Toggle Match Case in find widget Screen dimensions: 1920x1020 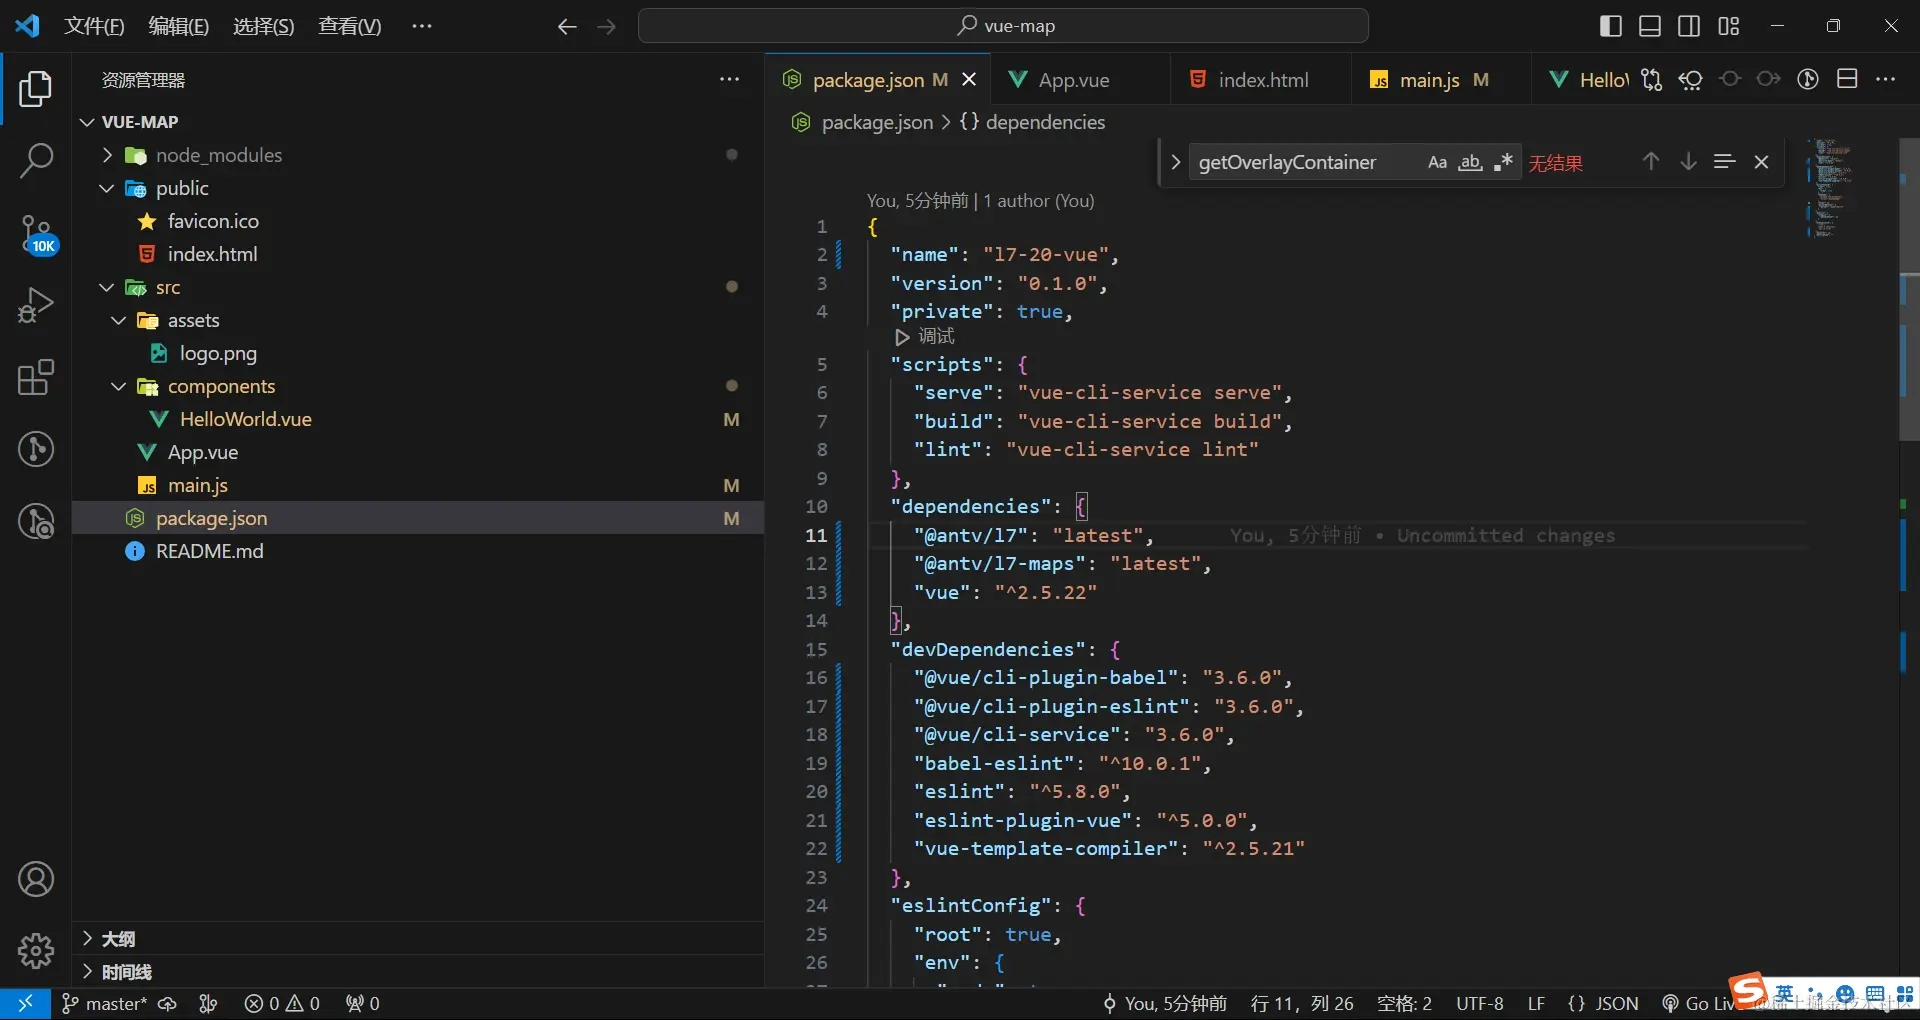[1437, 162]
